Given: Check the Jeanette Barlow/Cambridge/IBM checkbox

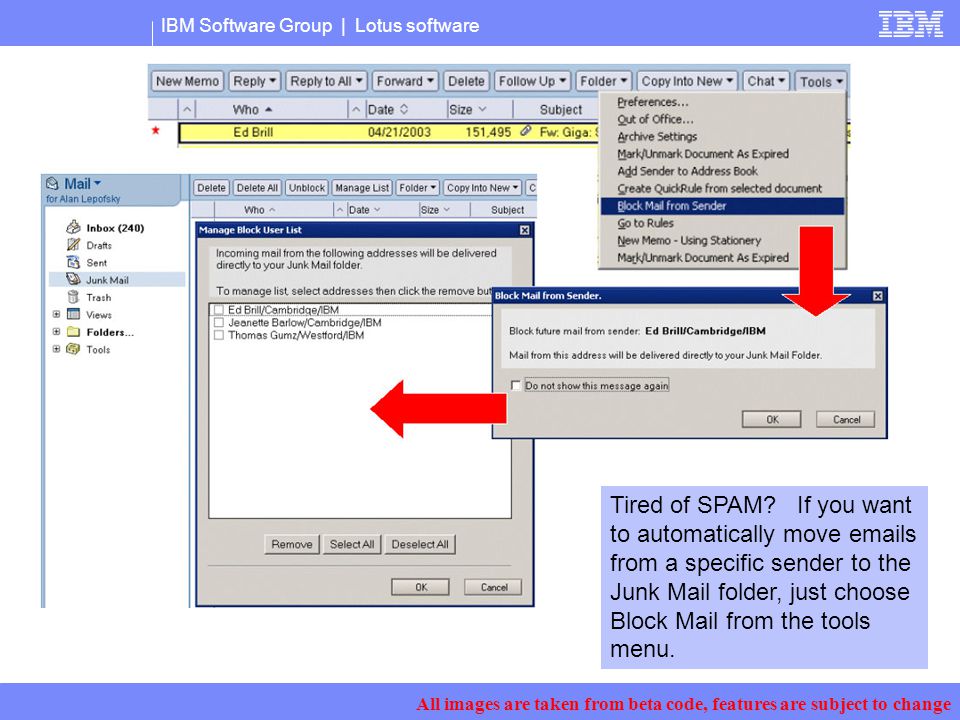Looking at the screenshot, I should [x=219, y=322].
